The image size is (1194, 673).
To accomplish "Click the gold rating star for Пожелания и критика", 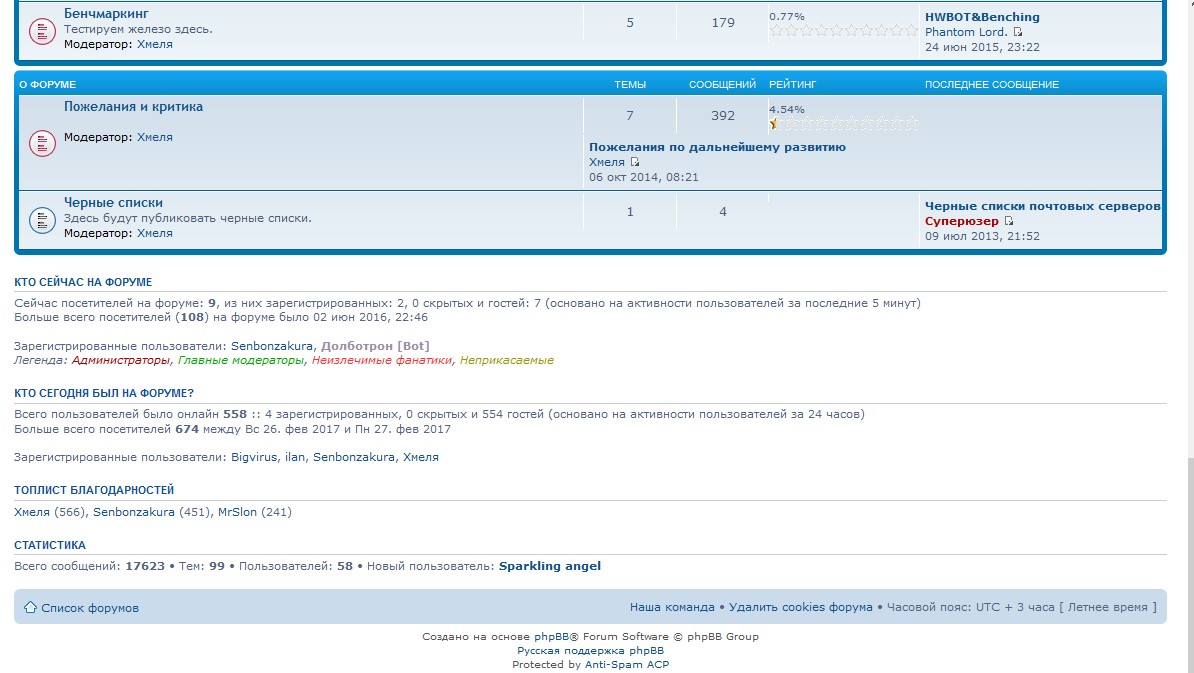I will (773, 124).
